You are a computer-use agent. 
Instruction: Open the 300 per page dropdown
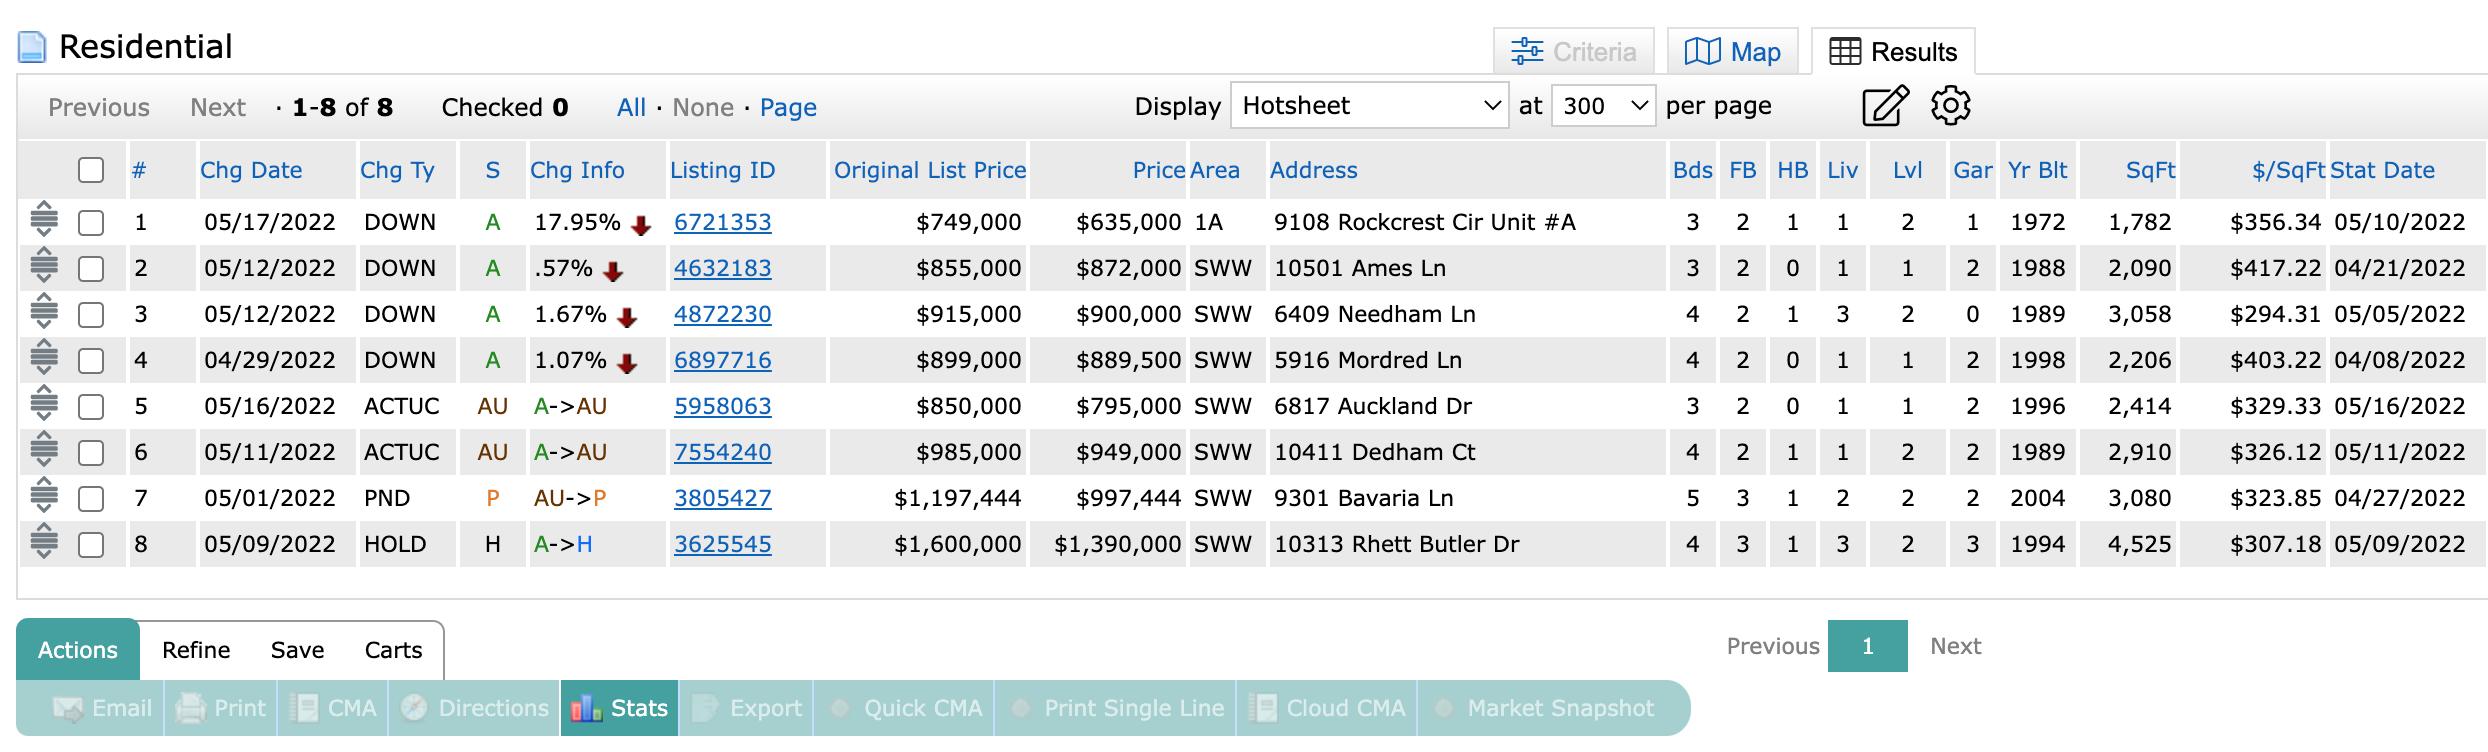1602,106
